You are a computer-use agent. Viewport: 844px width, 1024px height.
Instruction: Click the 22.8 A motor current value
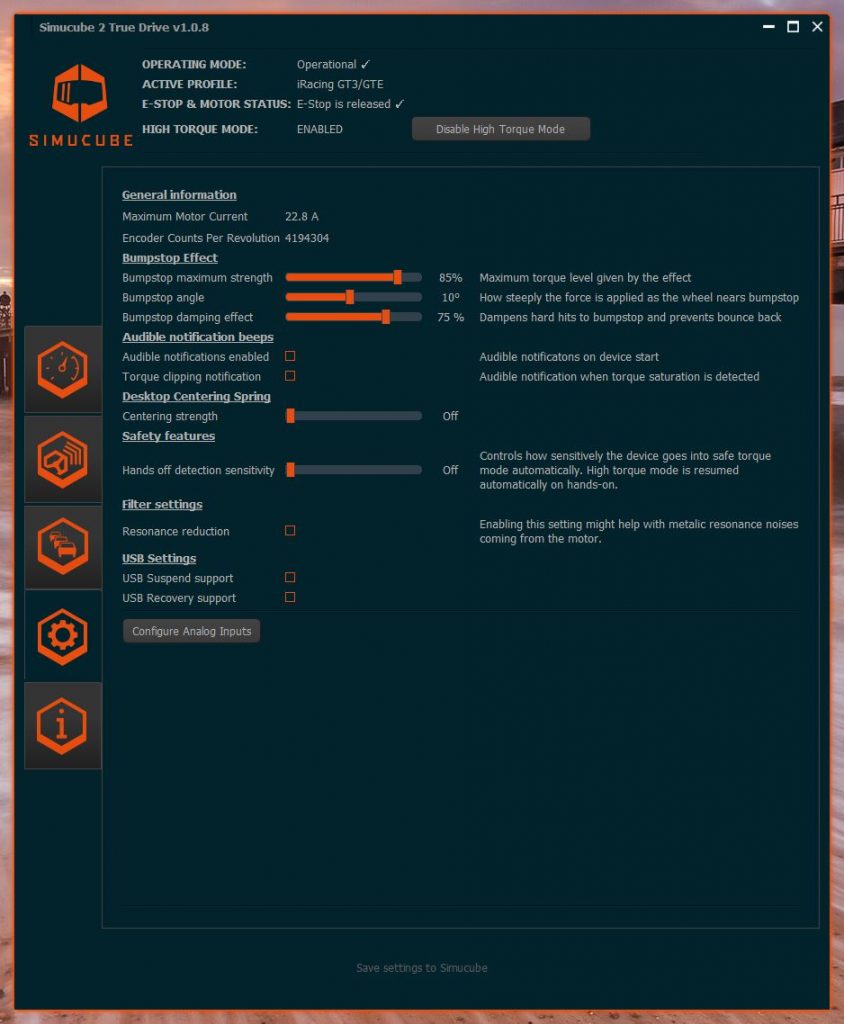tap(302, 217)
